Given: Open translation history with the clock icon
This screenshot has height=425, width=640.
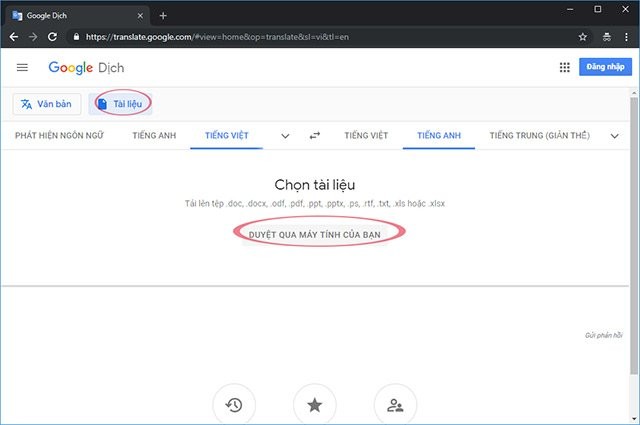Looking at the screenshot, I should [234, 405].
